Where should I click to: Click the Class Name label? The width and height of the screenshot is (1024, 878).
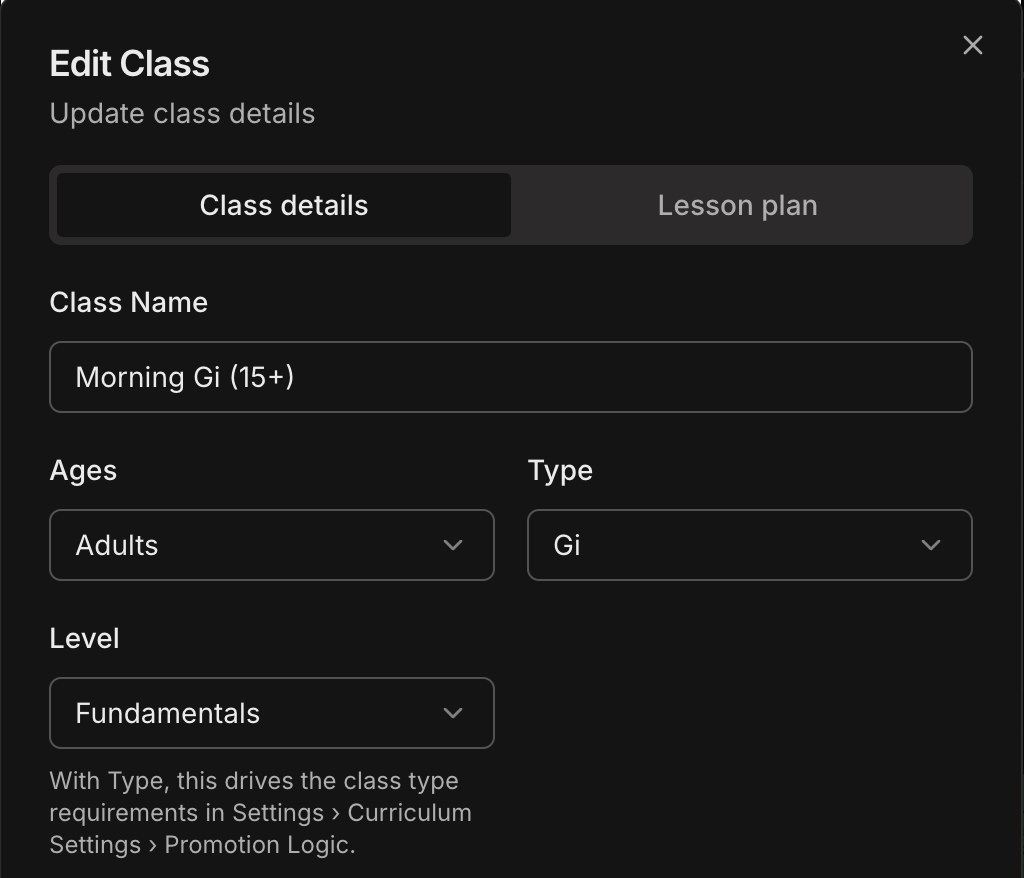point(129,302)
